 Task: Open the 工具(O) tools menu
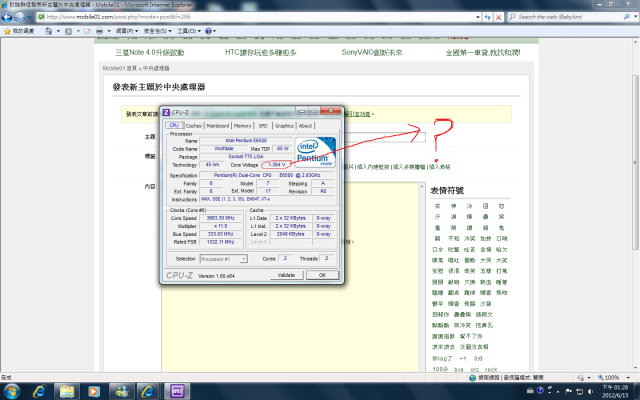189,31
